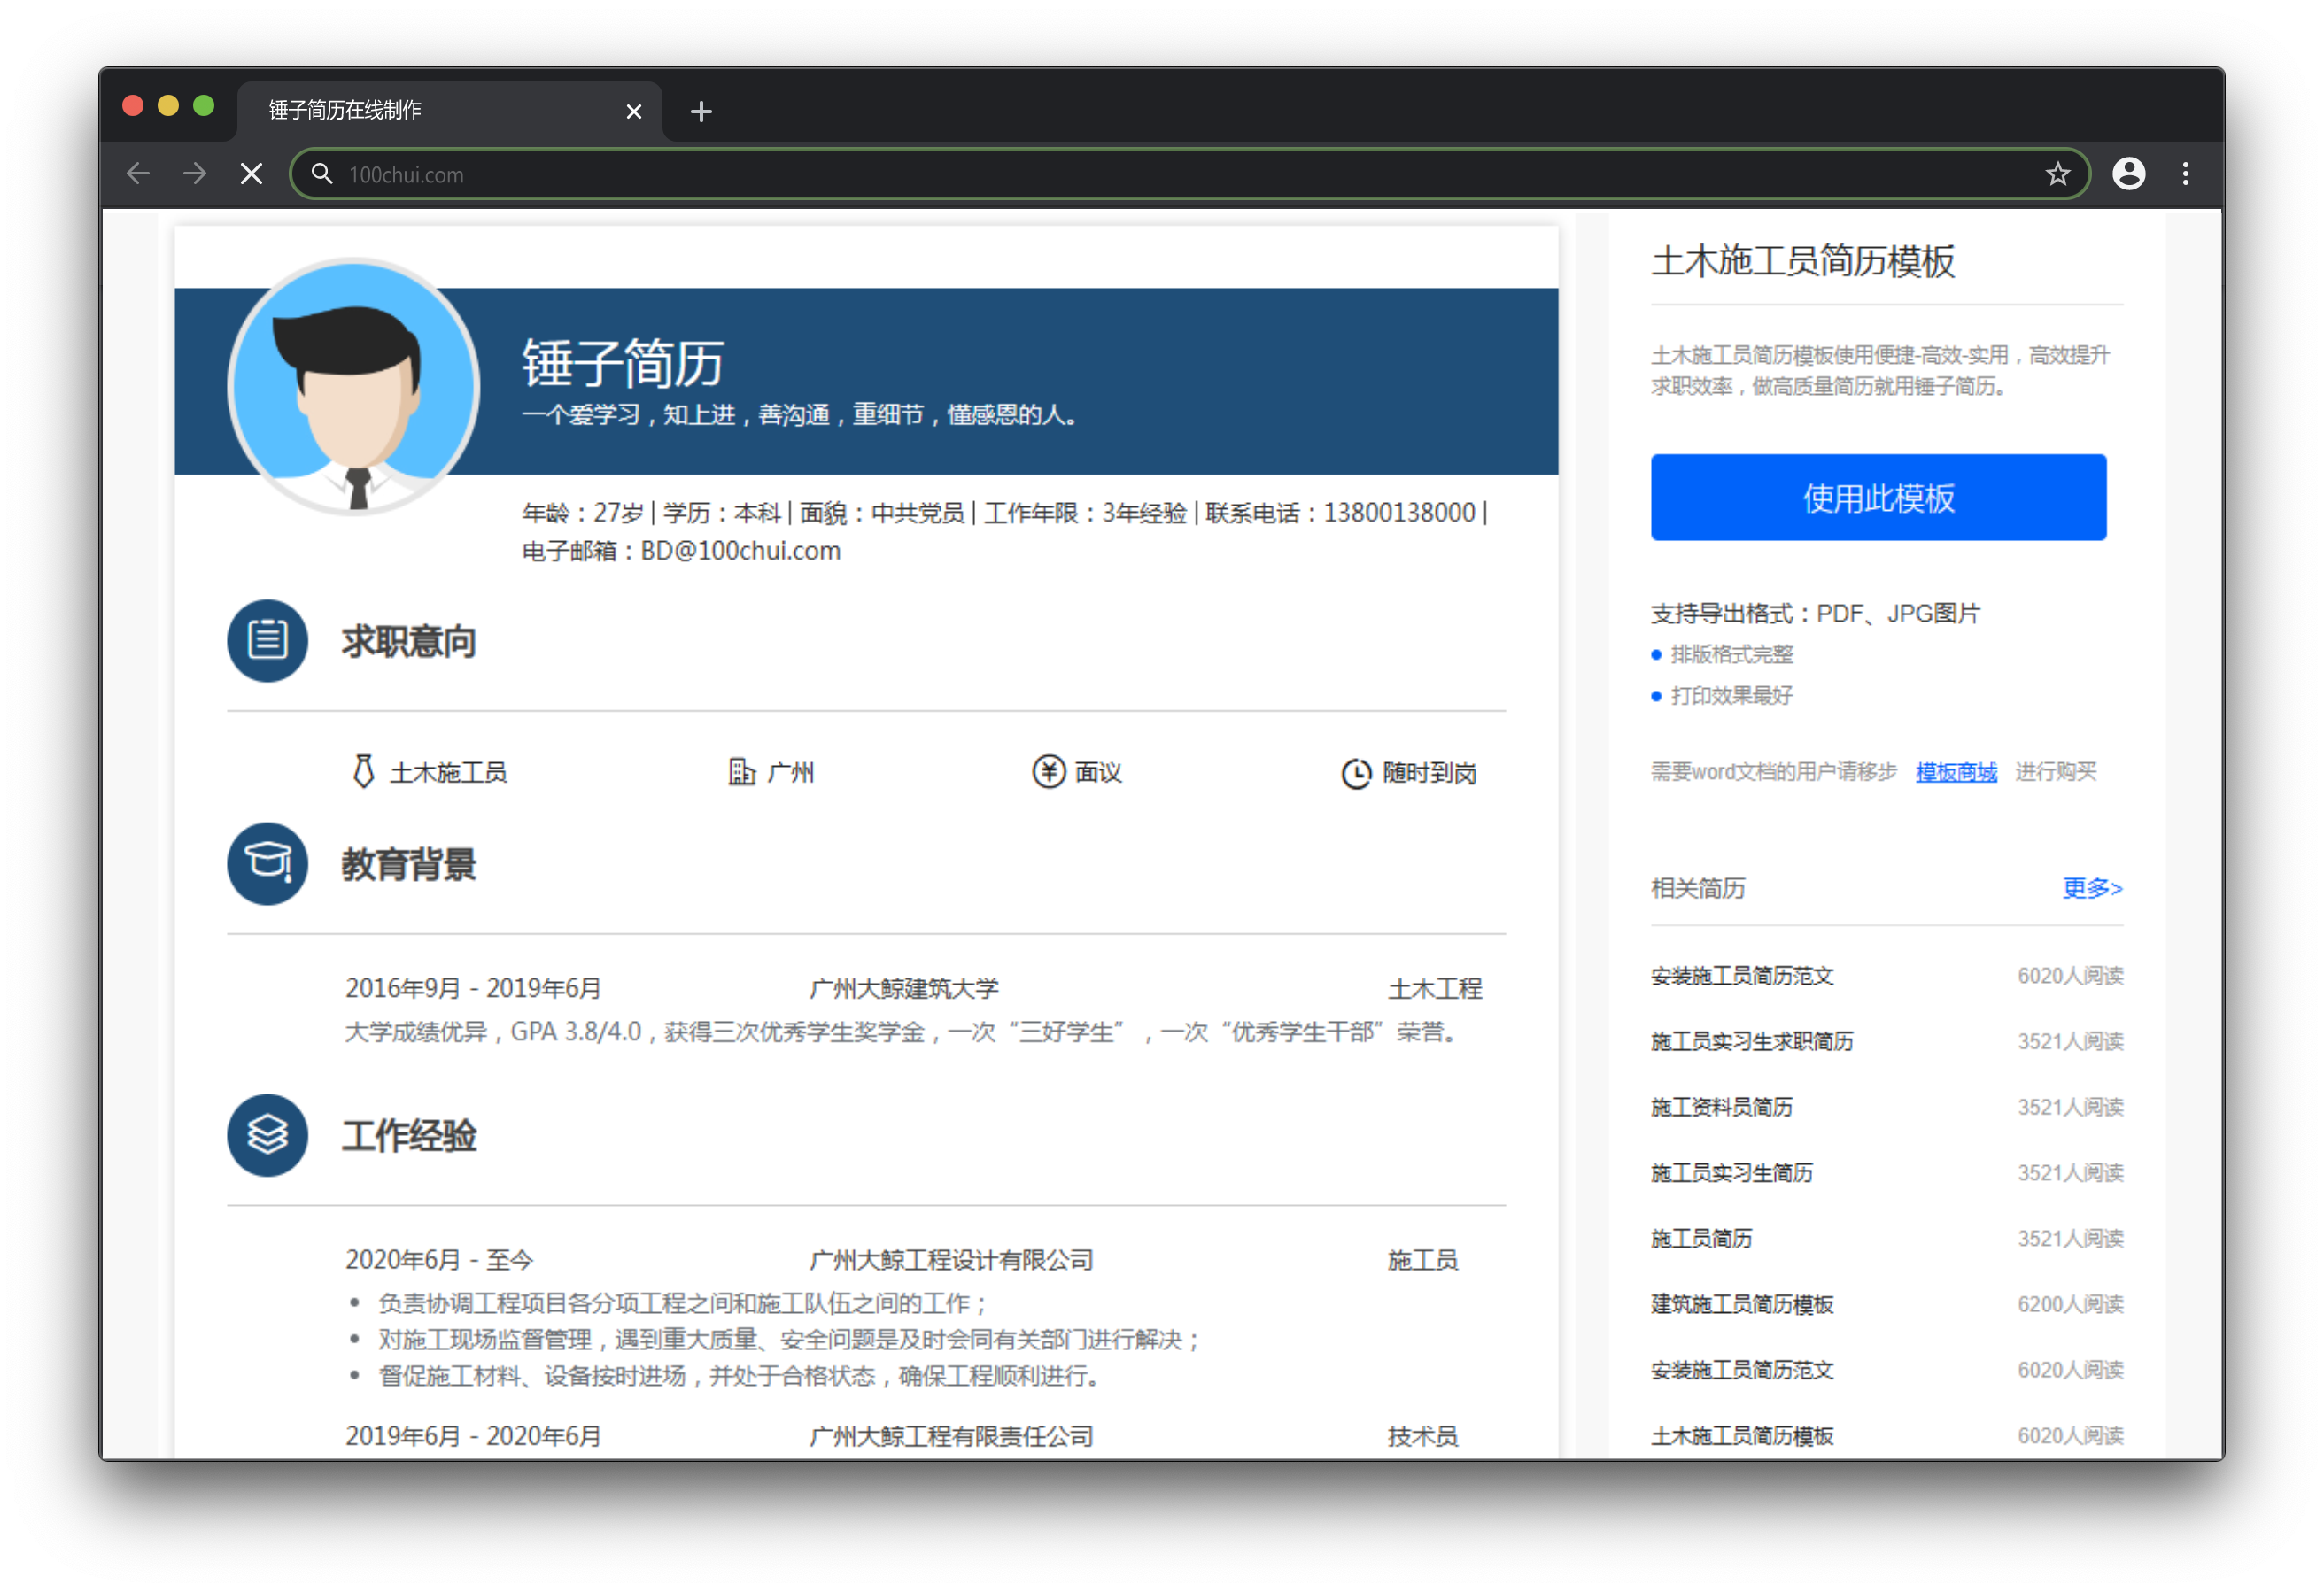Click the 工作经验 section heading
The width and height of the screenshot is (2324, 1592).
pyautogui.click(x=409, y=1136)
